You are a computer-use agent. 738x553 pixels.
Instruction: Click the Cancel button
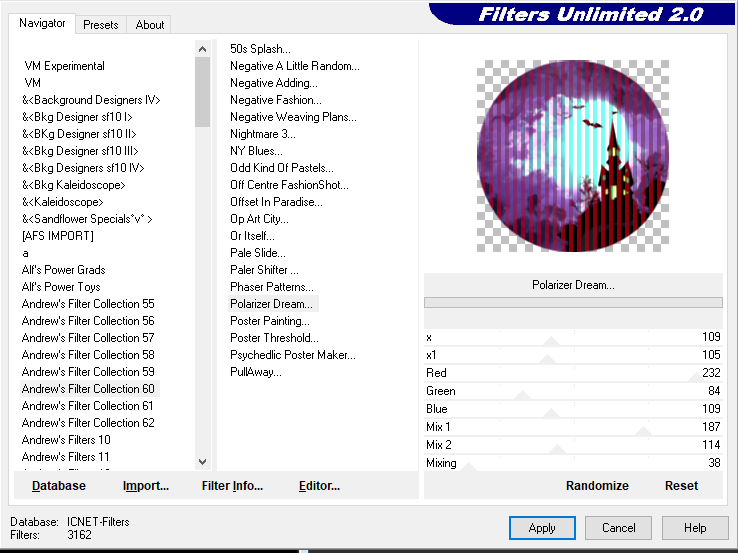pyautogui.click(x=618, y=528)
